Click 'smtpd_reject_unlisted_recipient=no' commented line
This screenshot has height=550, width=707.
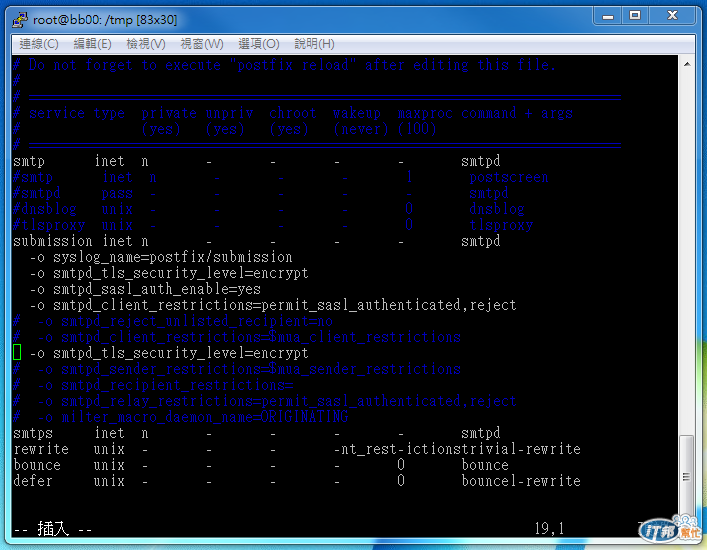pos(173,321)
